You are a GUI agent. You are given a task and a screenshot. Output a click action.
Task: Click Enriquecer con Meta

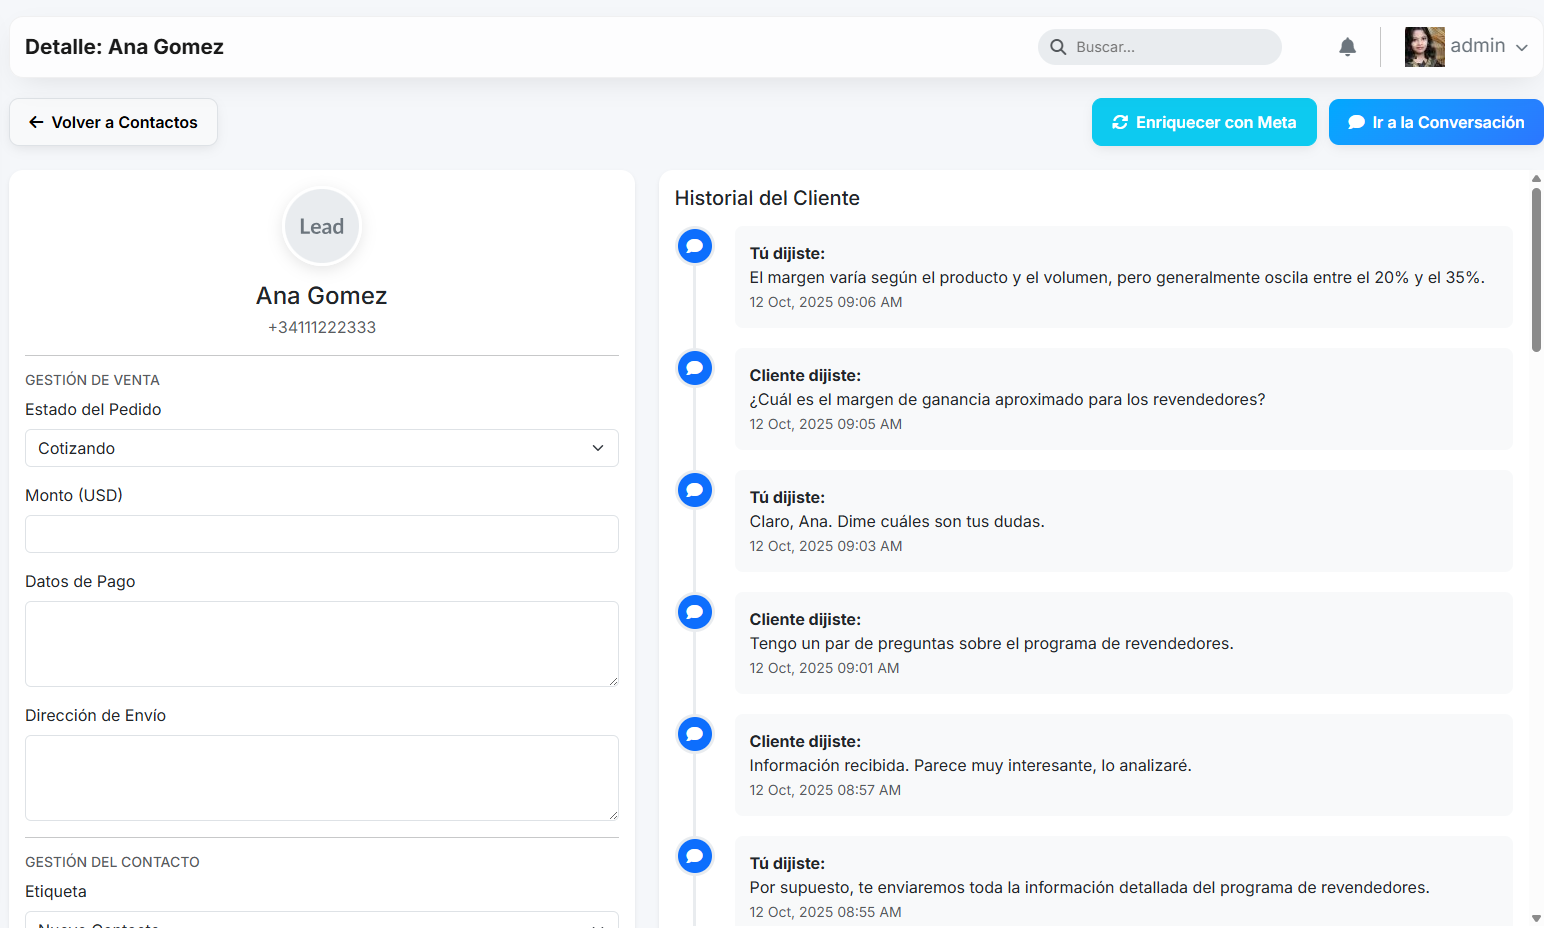click(x=1204, y=122)
